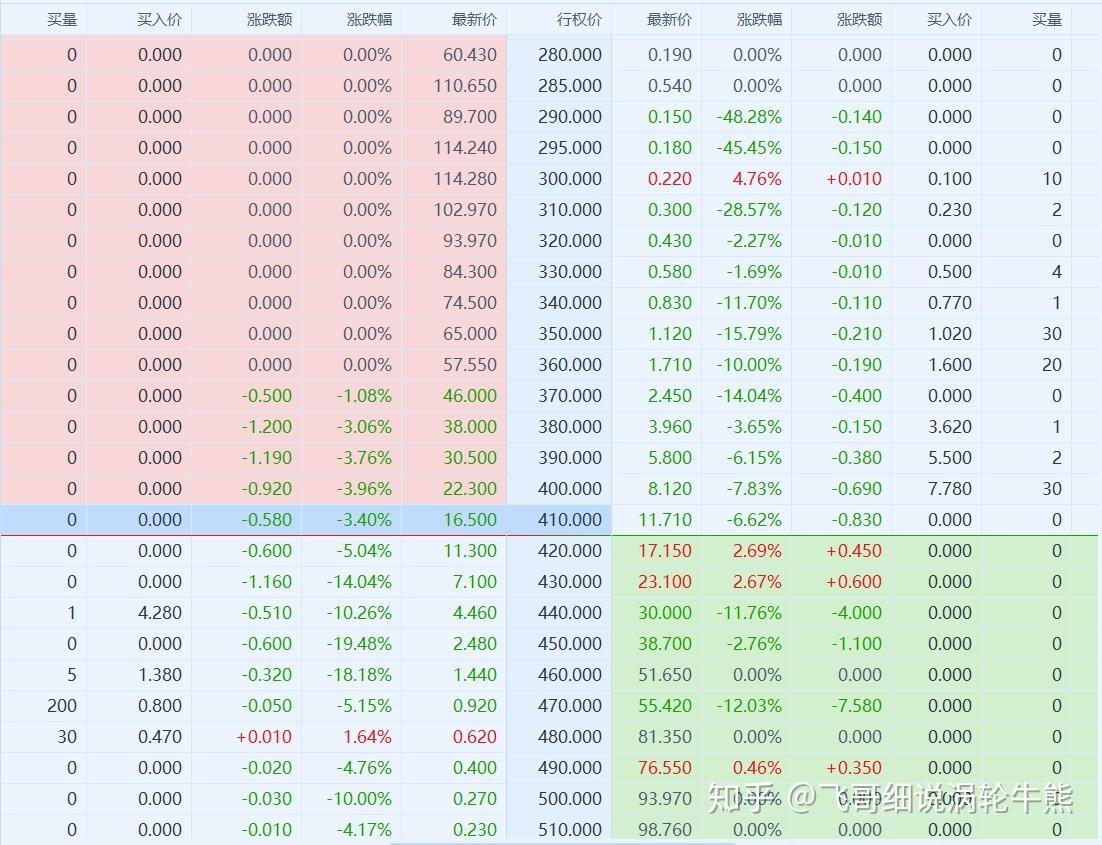Click the 最新价 header above 60.430
Viewport: 1102px width, 845px height.
[x=474, y=20]
